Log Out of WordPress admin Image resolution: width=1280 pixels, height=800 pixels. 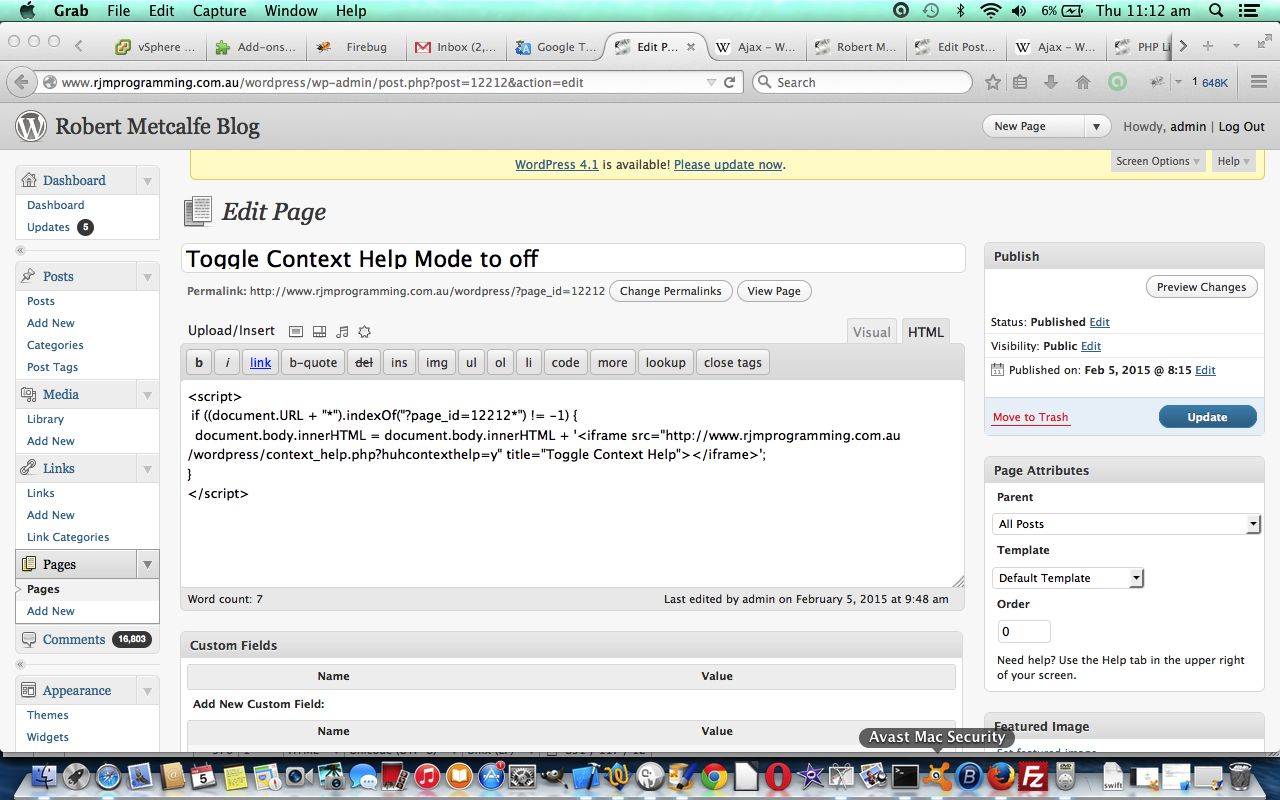(x=1242, y=127)
